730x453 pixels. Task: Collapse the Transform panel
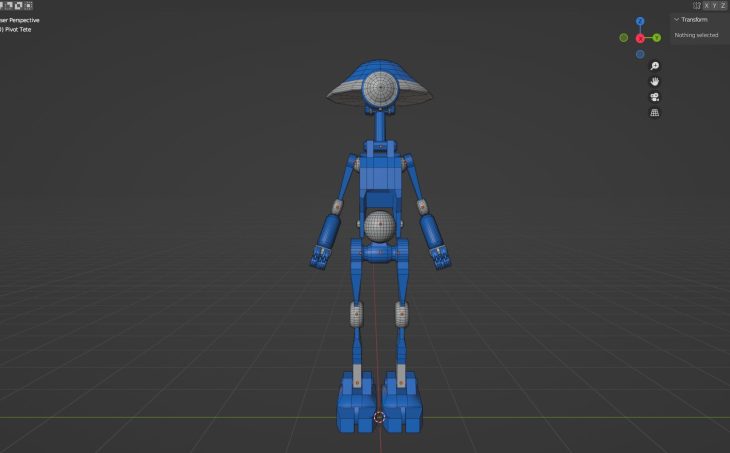tap(677, 19)
